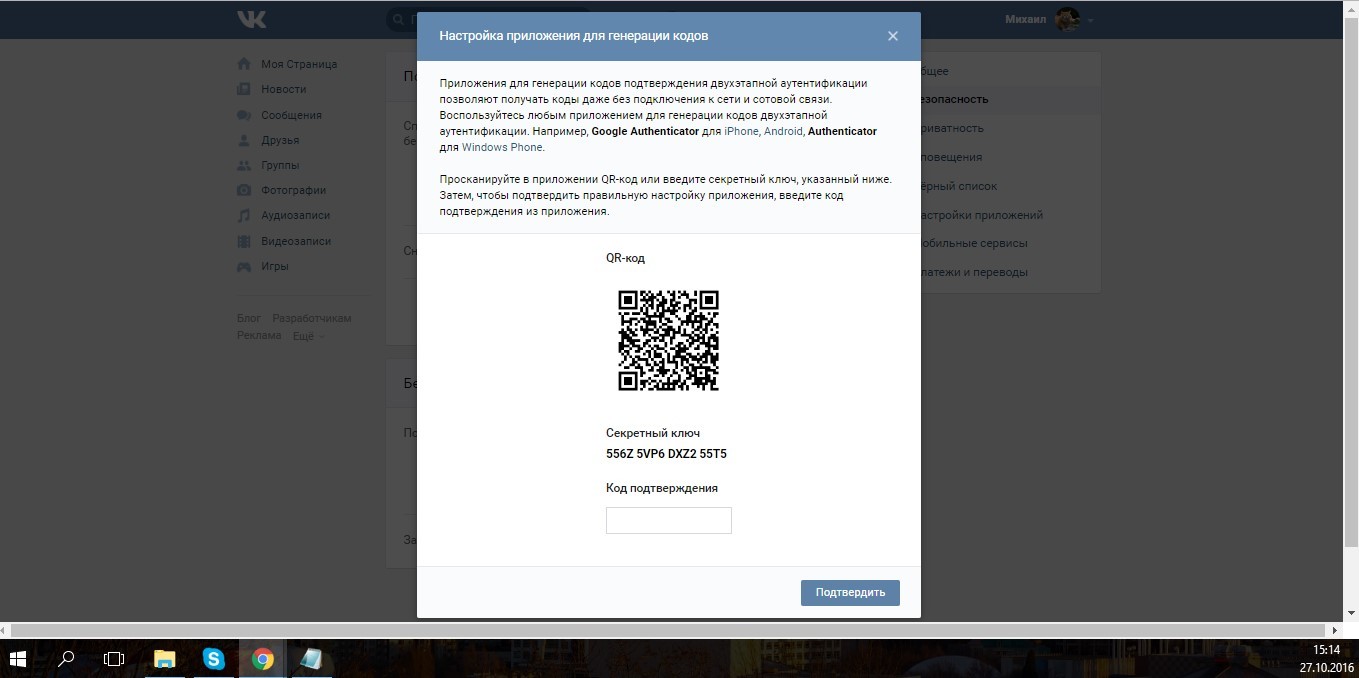This screenshot has height=678, width=1359.
Task: Select Приватность settings tab
Action: pos(954,128)
